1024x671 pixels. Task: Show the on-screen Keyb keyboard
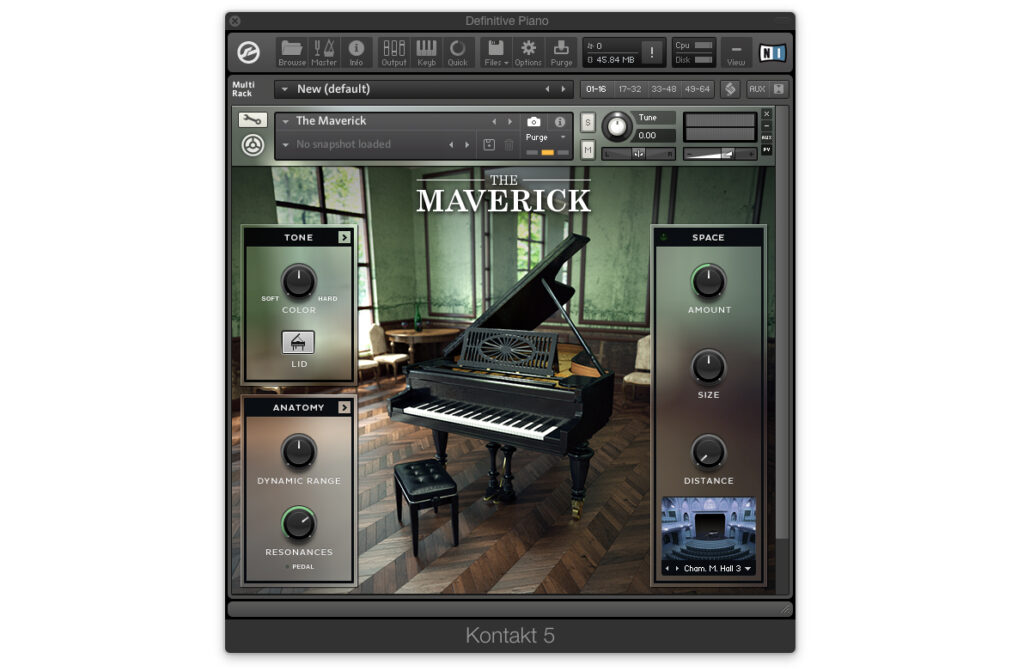tap(426, 52)
